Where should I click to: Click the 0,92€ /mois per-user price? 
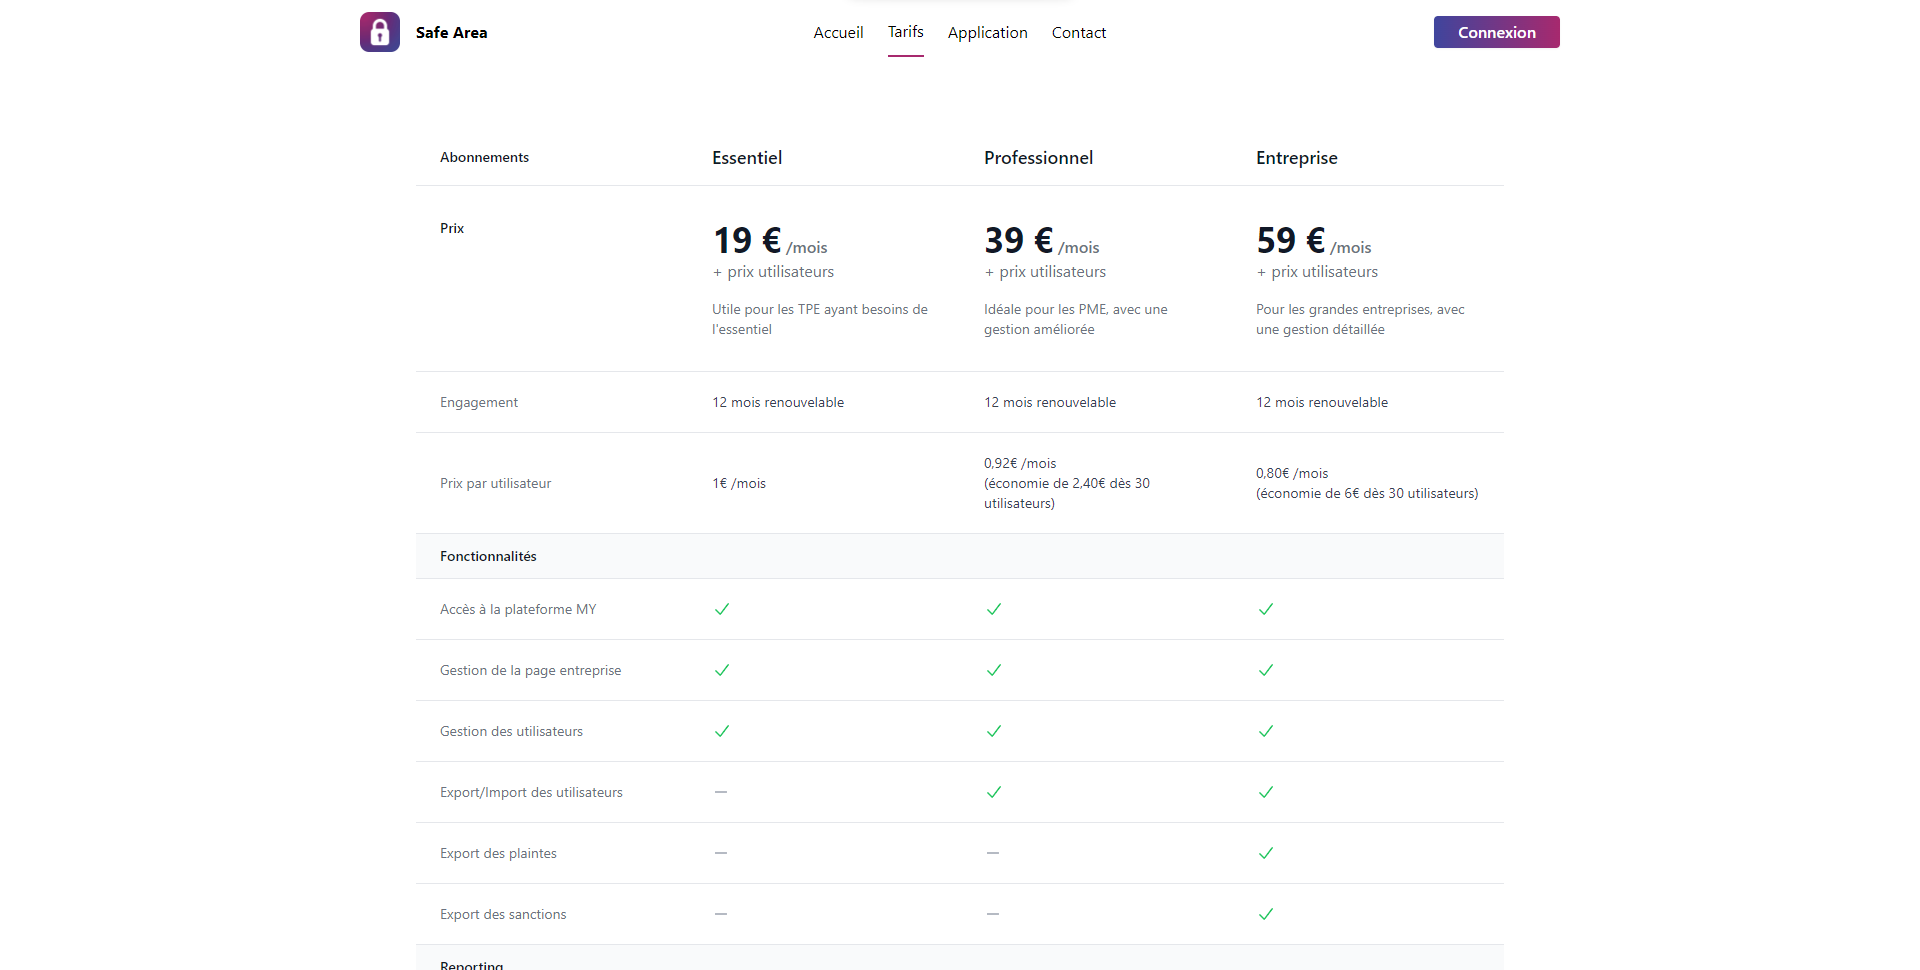click(x=1020, y=463)
